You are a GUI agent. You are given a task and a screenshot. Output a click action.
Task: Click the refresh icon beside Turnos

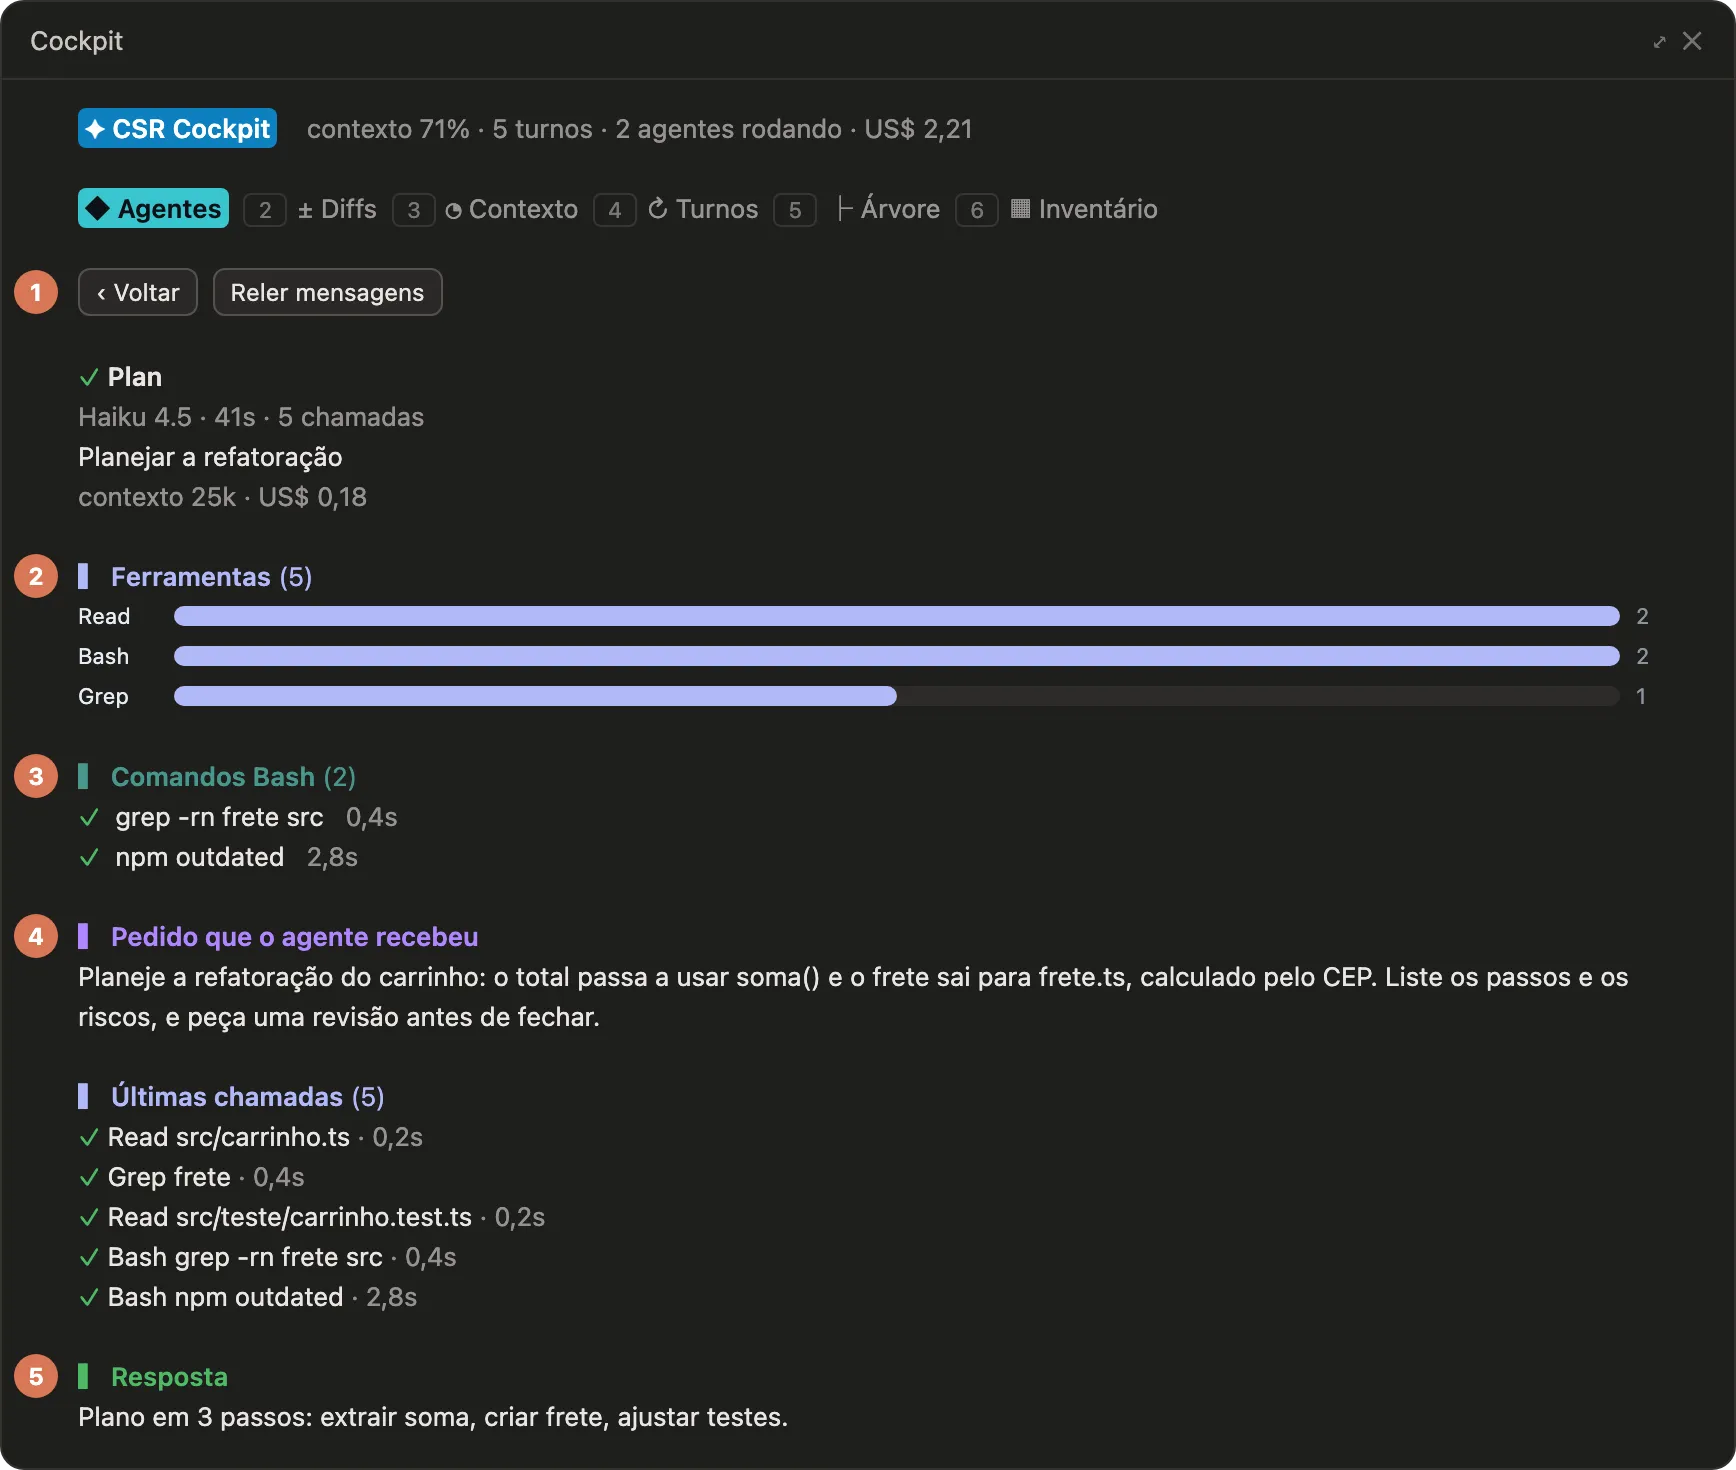(658, 208)
